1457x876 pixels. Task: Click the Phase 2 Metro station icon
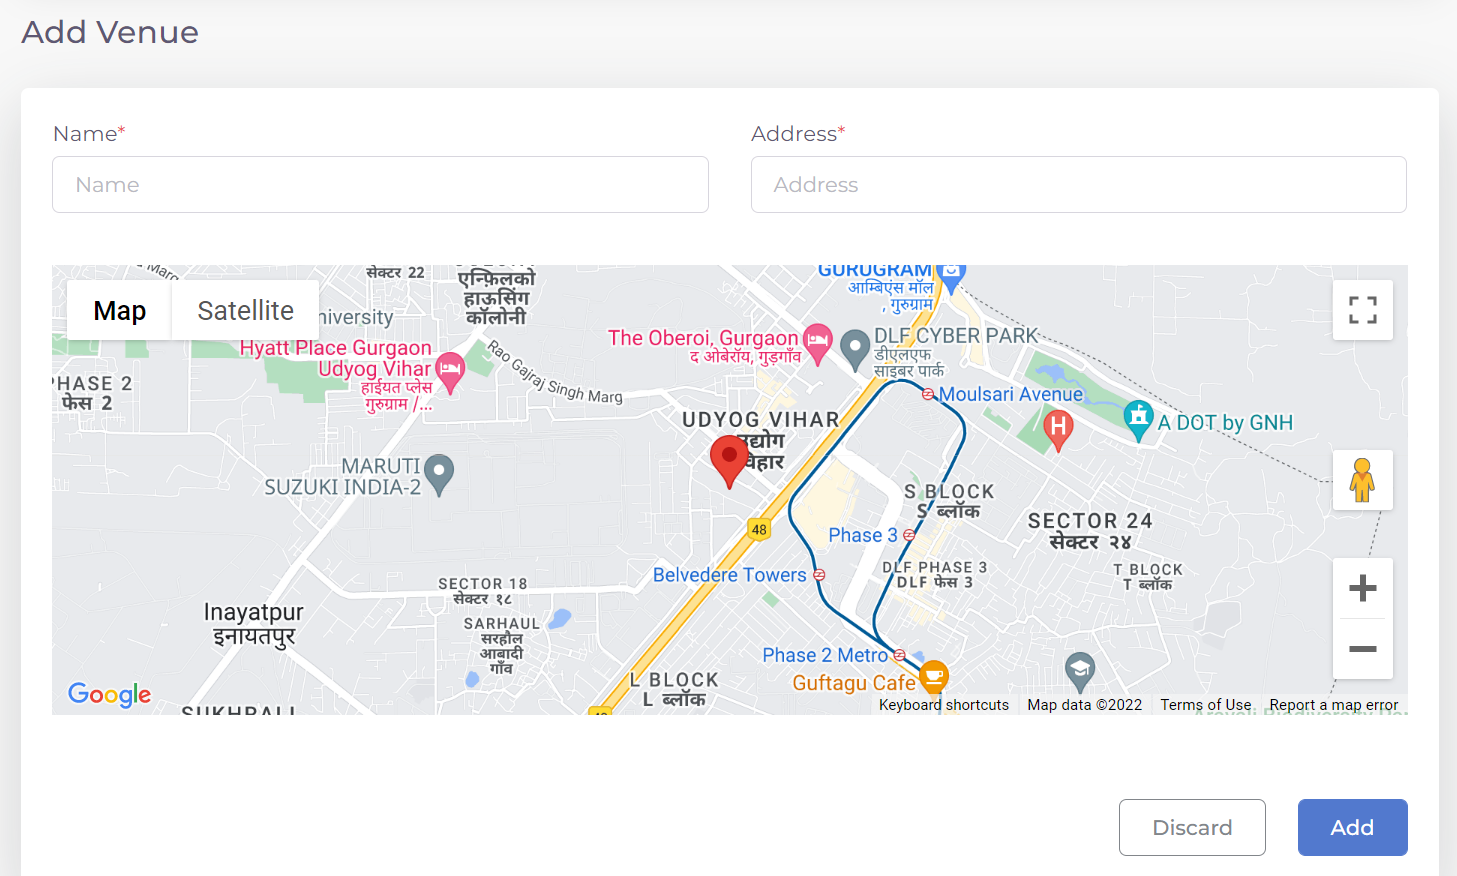pyautogui.click(x=899, y=655)
